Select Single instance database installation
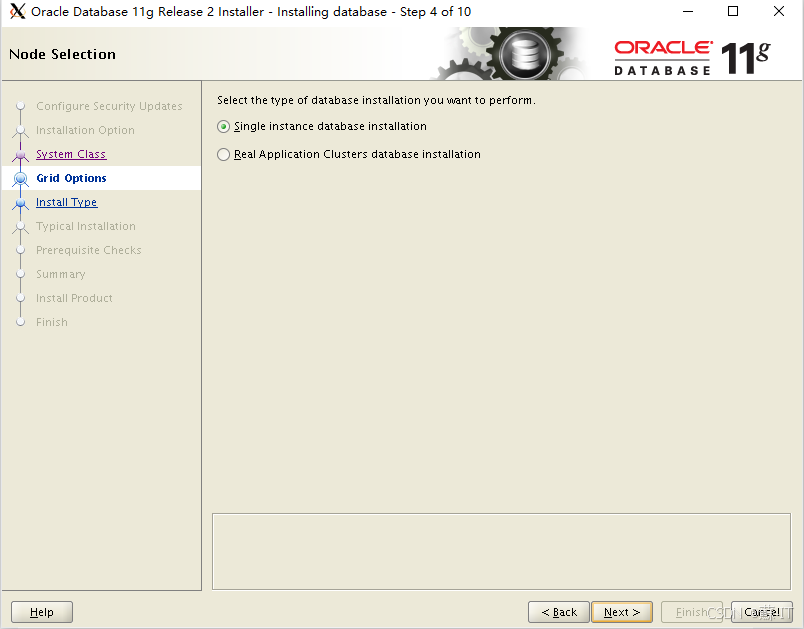Viewport: 804px width, 629px height. (x=222, y=126)
